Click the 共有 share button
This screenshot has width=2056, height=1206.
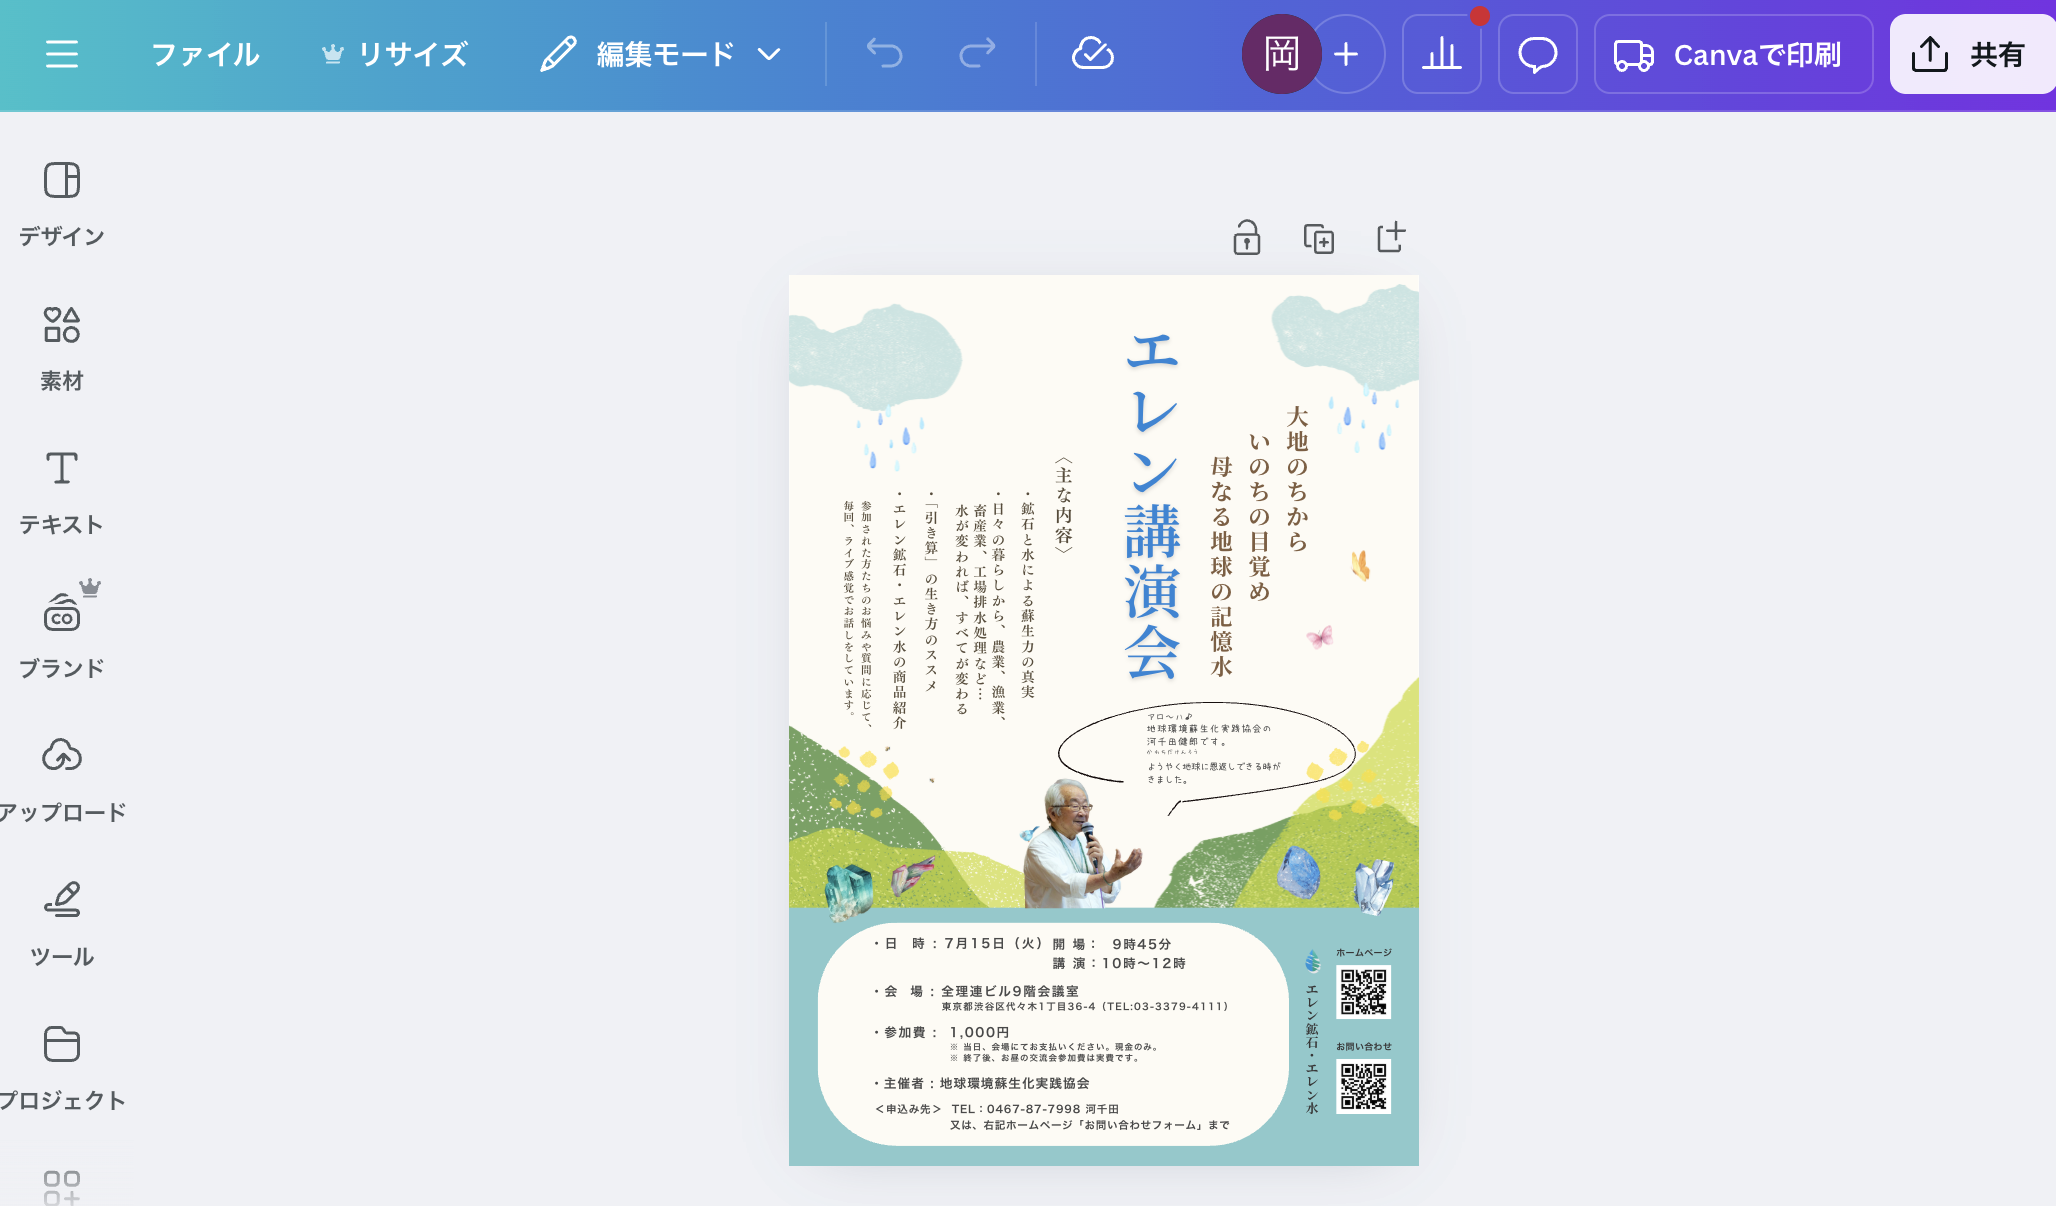tap(1969, 54)
